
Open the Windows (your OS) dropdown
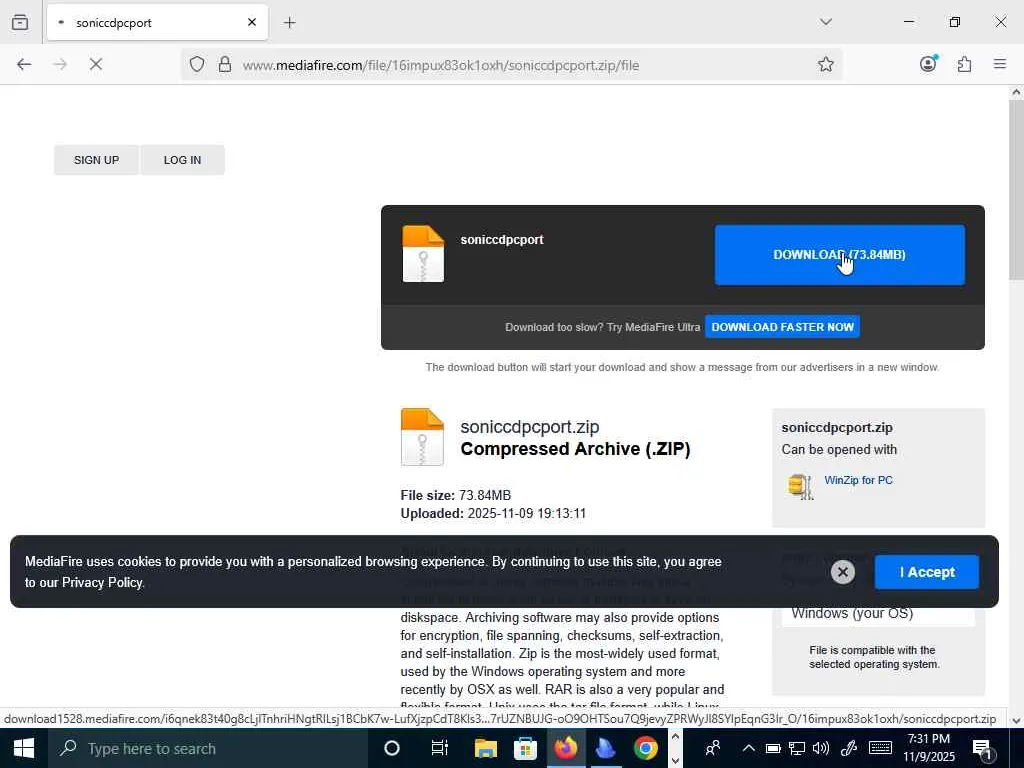[x=878, y=614]
